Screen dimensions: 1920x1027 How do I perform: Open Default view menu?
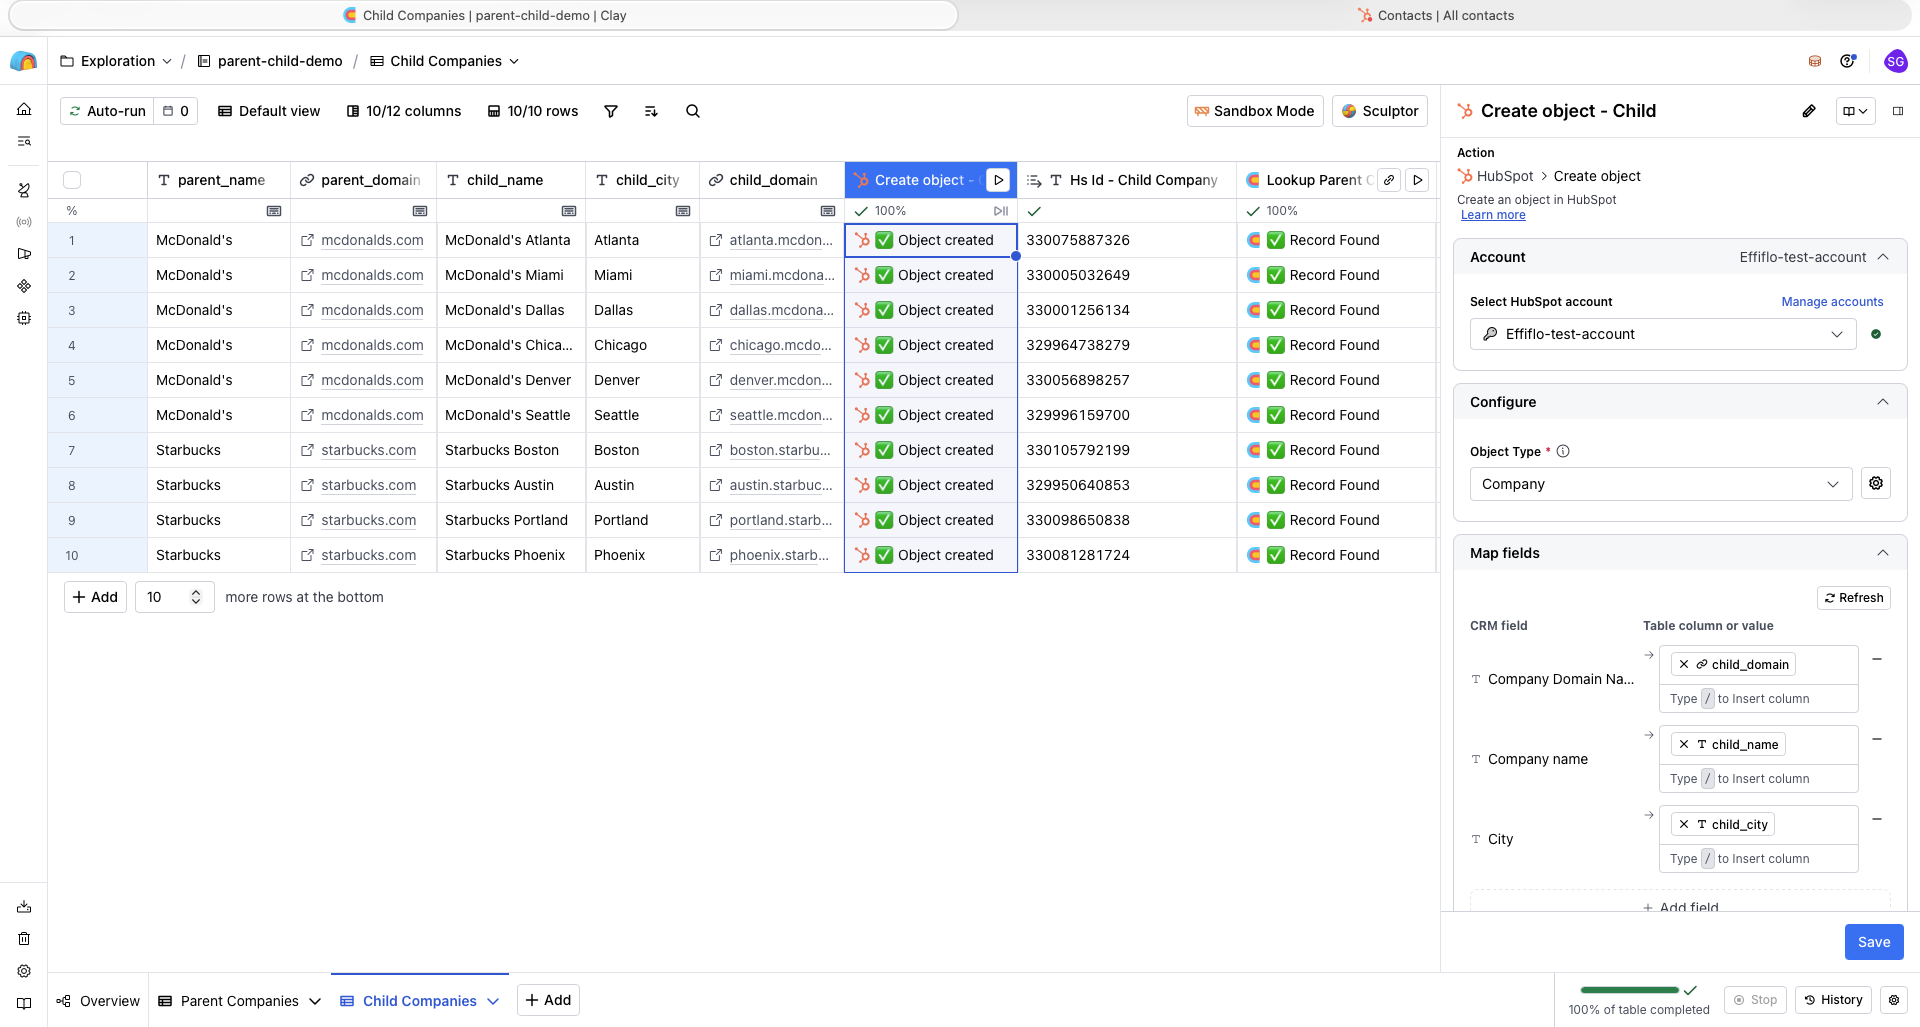pos(269,111)
